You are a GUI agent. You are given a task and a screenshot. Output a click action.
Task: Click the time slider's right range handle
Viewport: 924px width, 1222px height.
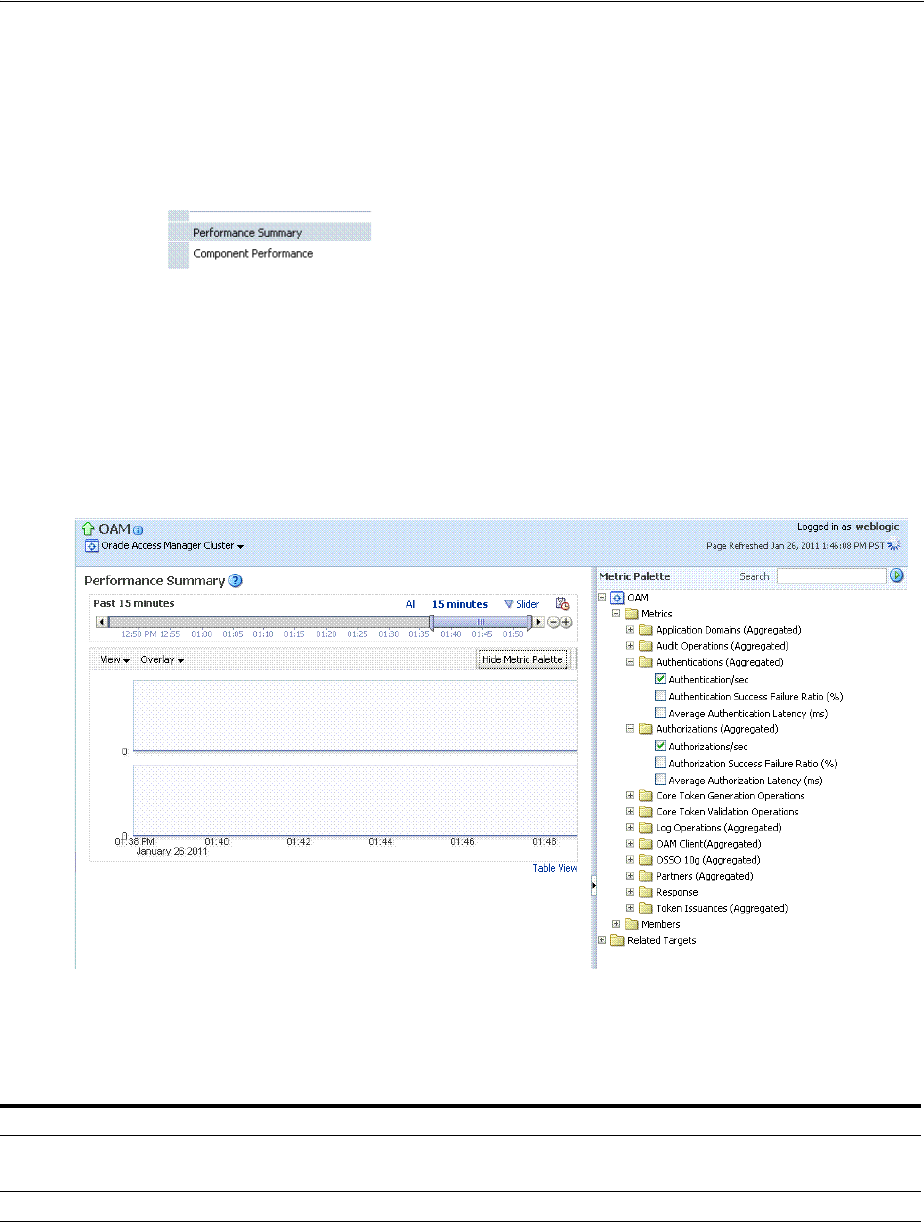pos(530,622)
